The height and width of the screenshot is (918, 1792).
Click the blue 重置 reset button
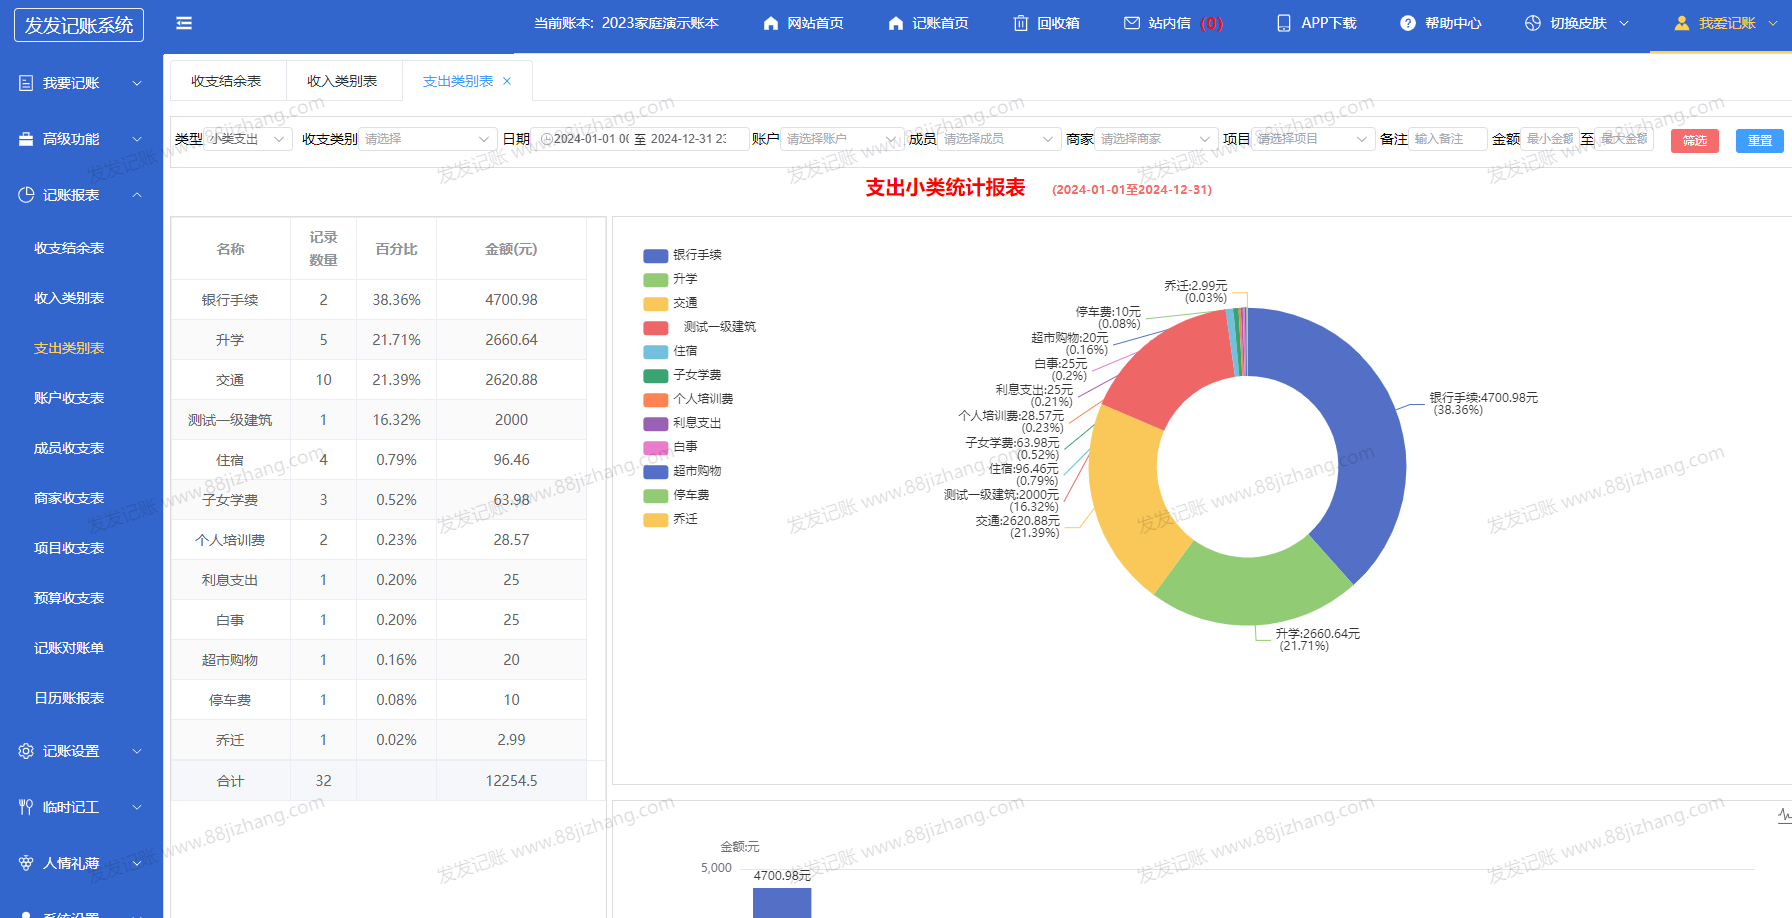[x=1760, y=141]
